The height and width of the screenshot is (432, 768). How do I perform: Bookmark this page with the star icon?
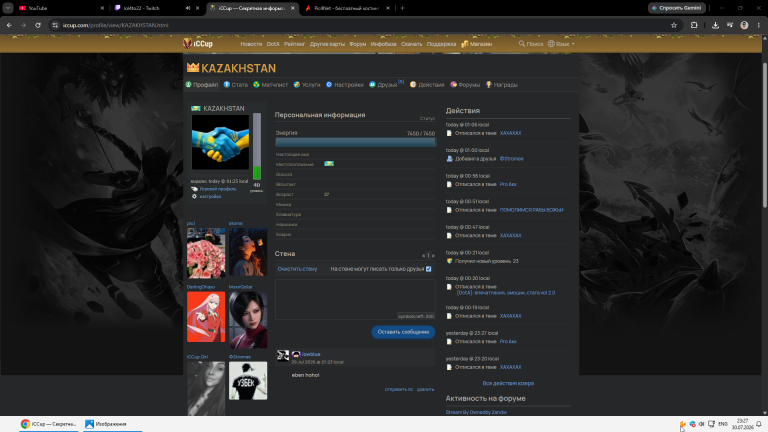click(674, 25)
